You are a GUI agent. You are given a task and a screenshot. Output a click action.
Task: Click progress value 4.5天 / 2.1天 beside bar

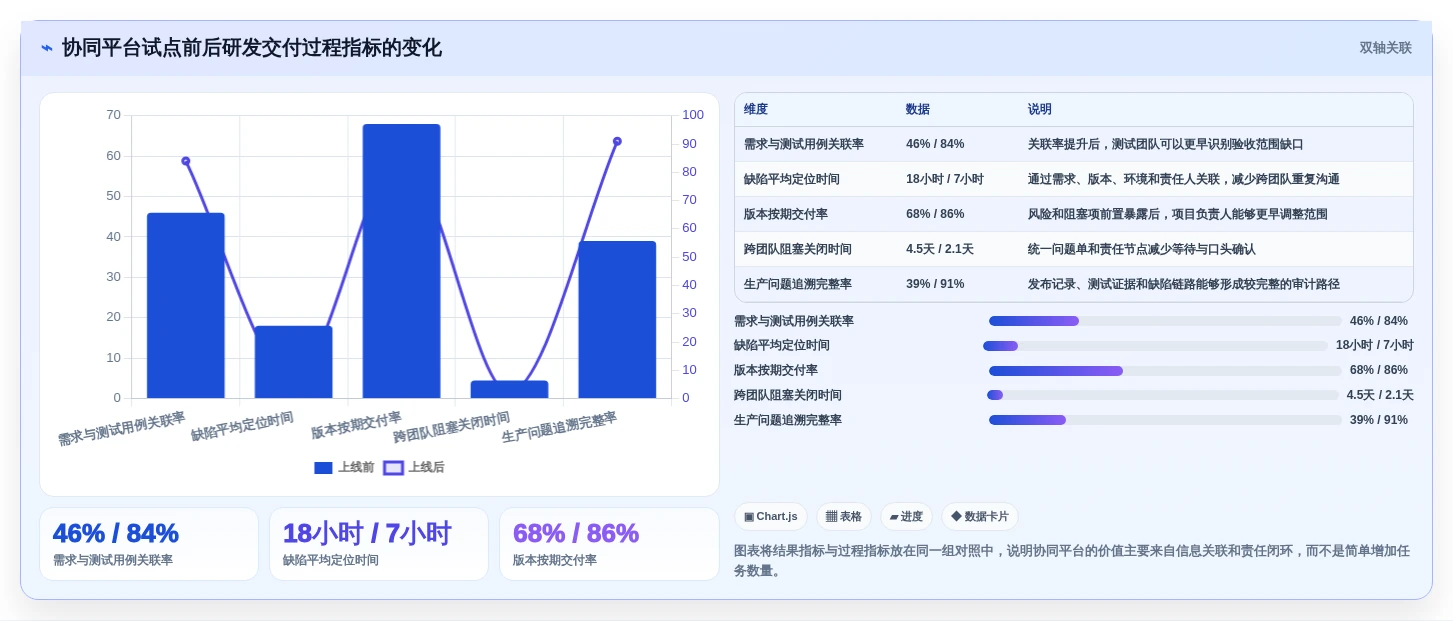tap(1380, 395)
